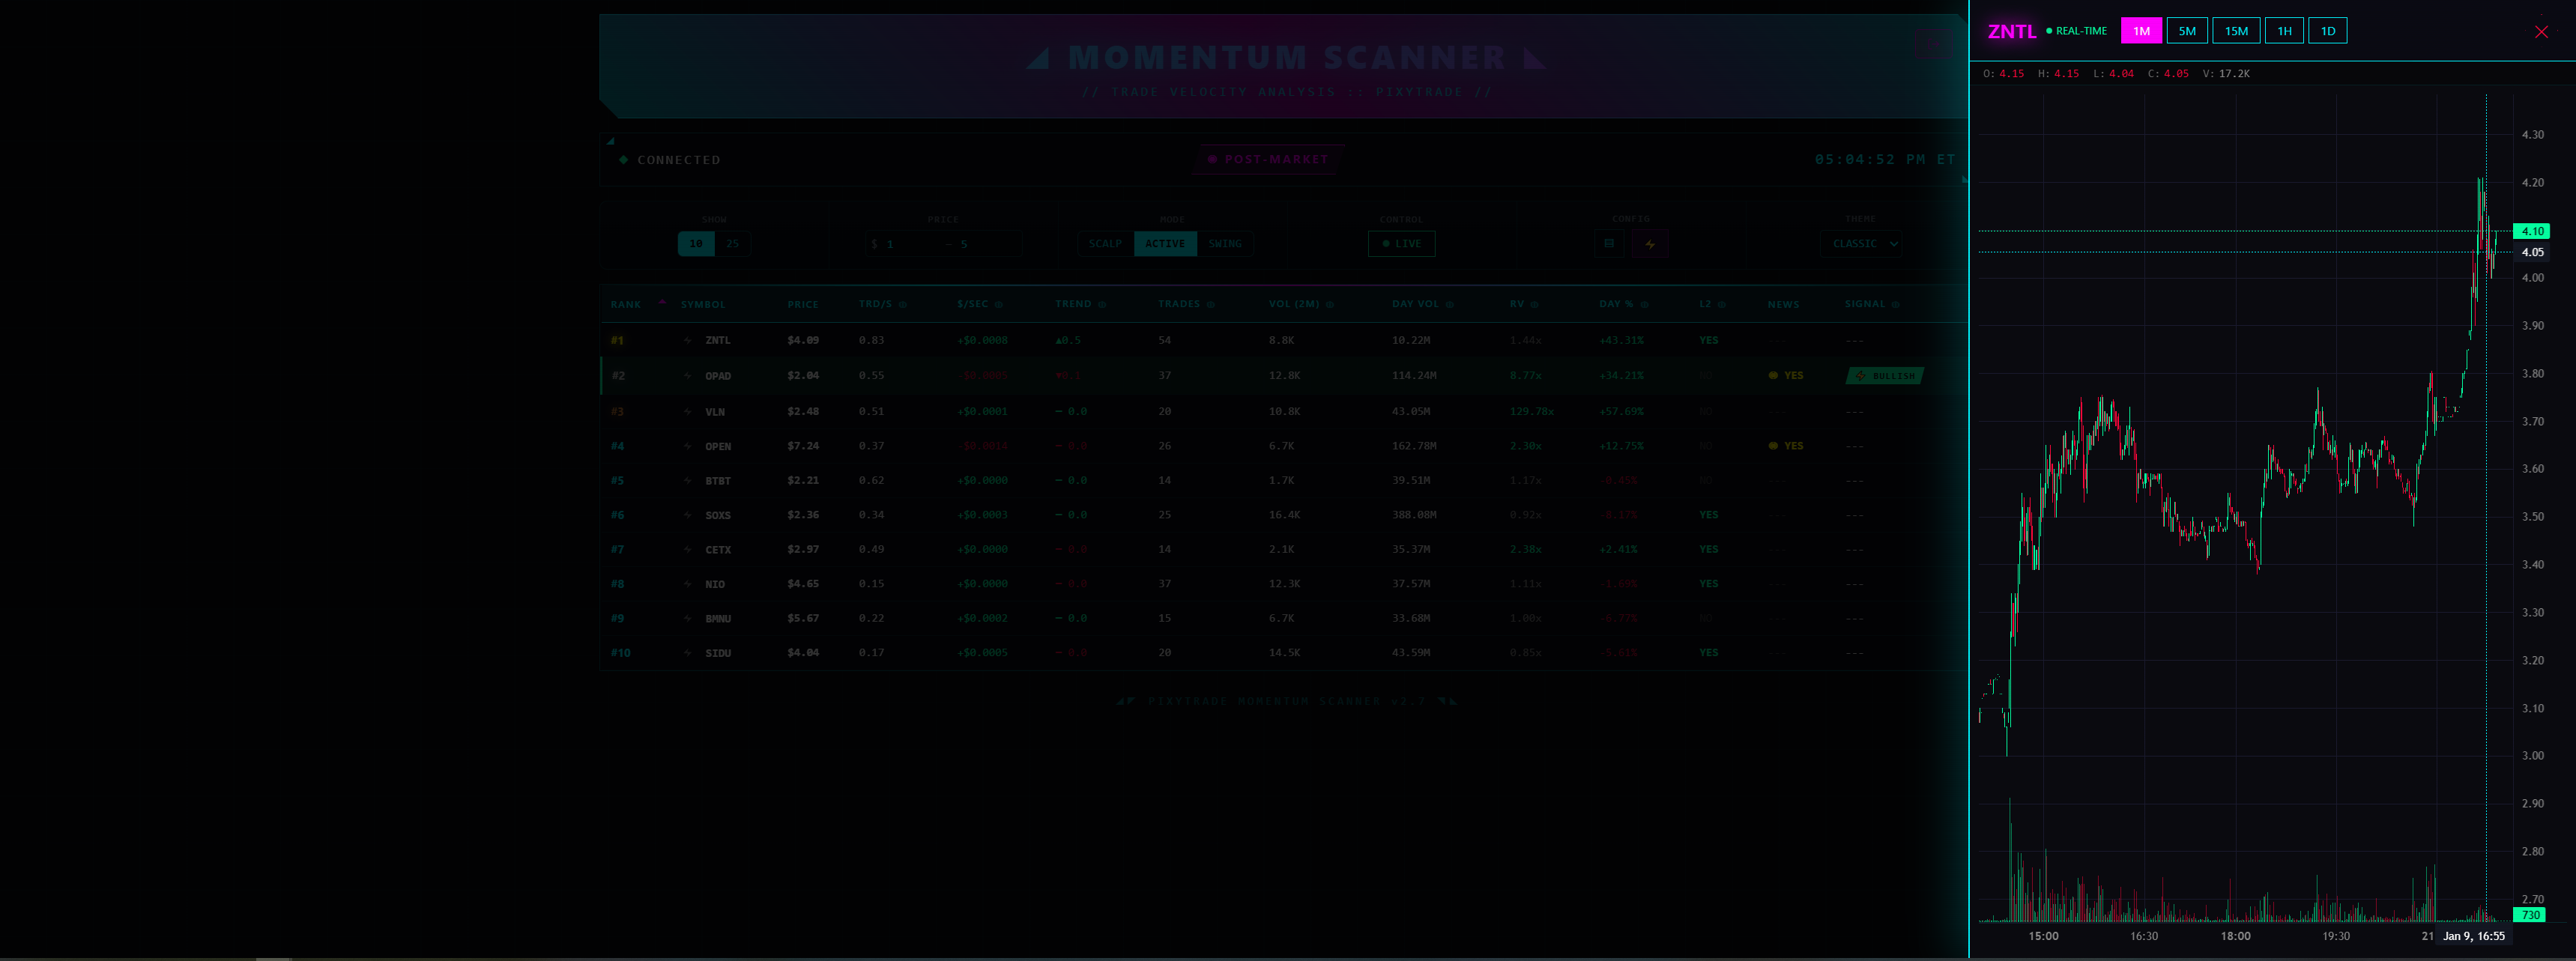Select the list view Config icon
The image size is (2576, 961).
pyautogui.click(x=1609, y=243)
